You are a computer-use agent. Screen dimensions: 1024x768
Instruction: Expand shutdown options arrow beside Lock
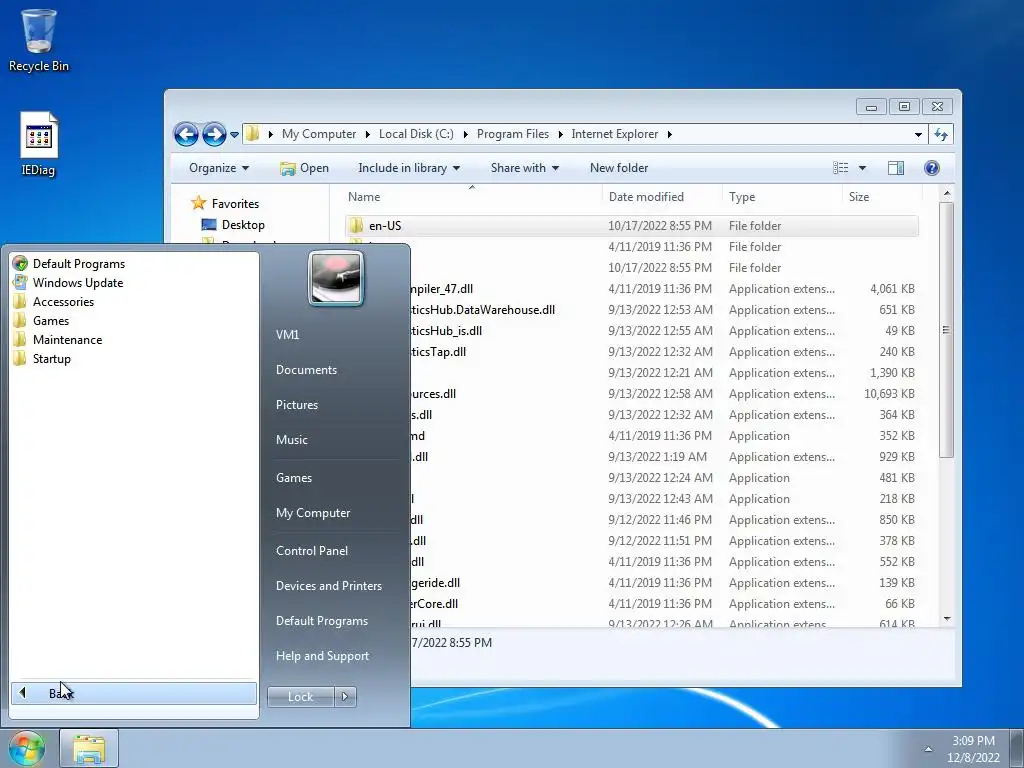[345, 697]
